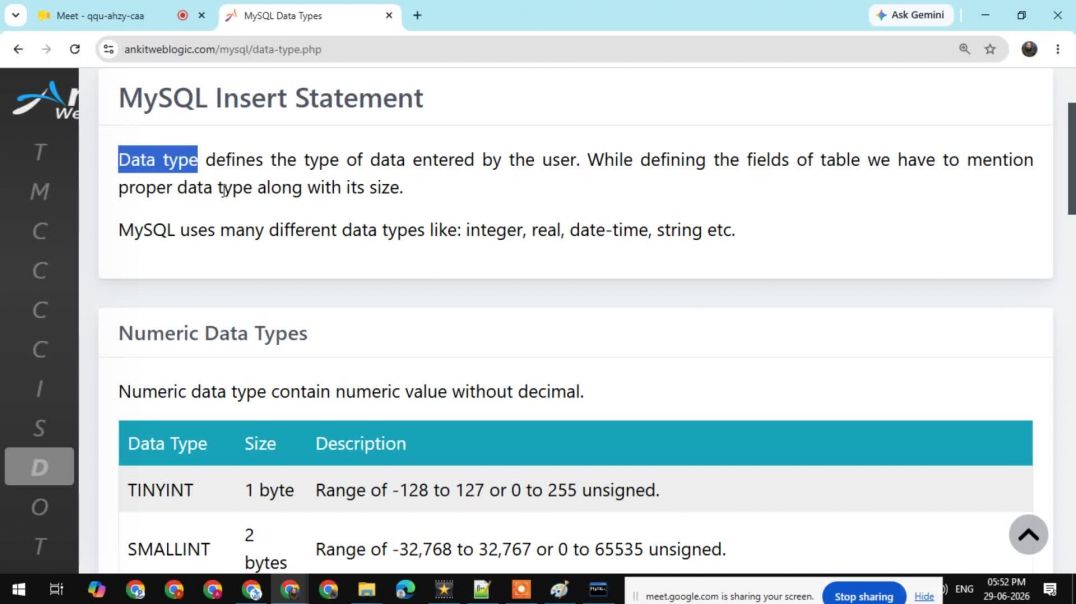Viewport: 1076px width, 604px height.
Task: Launch Copilot from the taskbar
Action: point(96,589)
